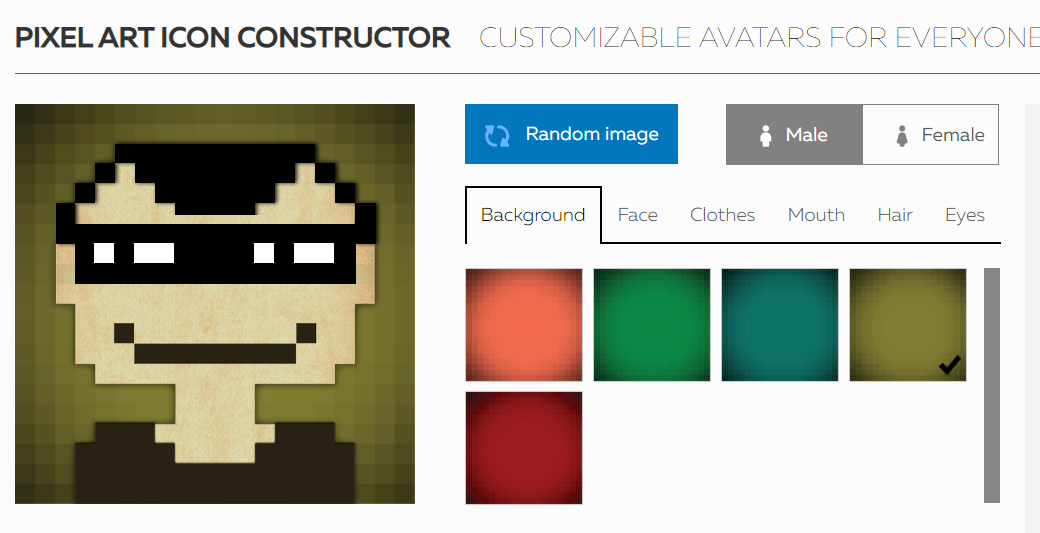Generate a Random image

[571, 134]
